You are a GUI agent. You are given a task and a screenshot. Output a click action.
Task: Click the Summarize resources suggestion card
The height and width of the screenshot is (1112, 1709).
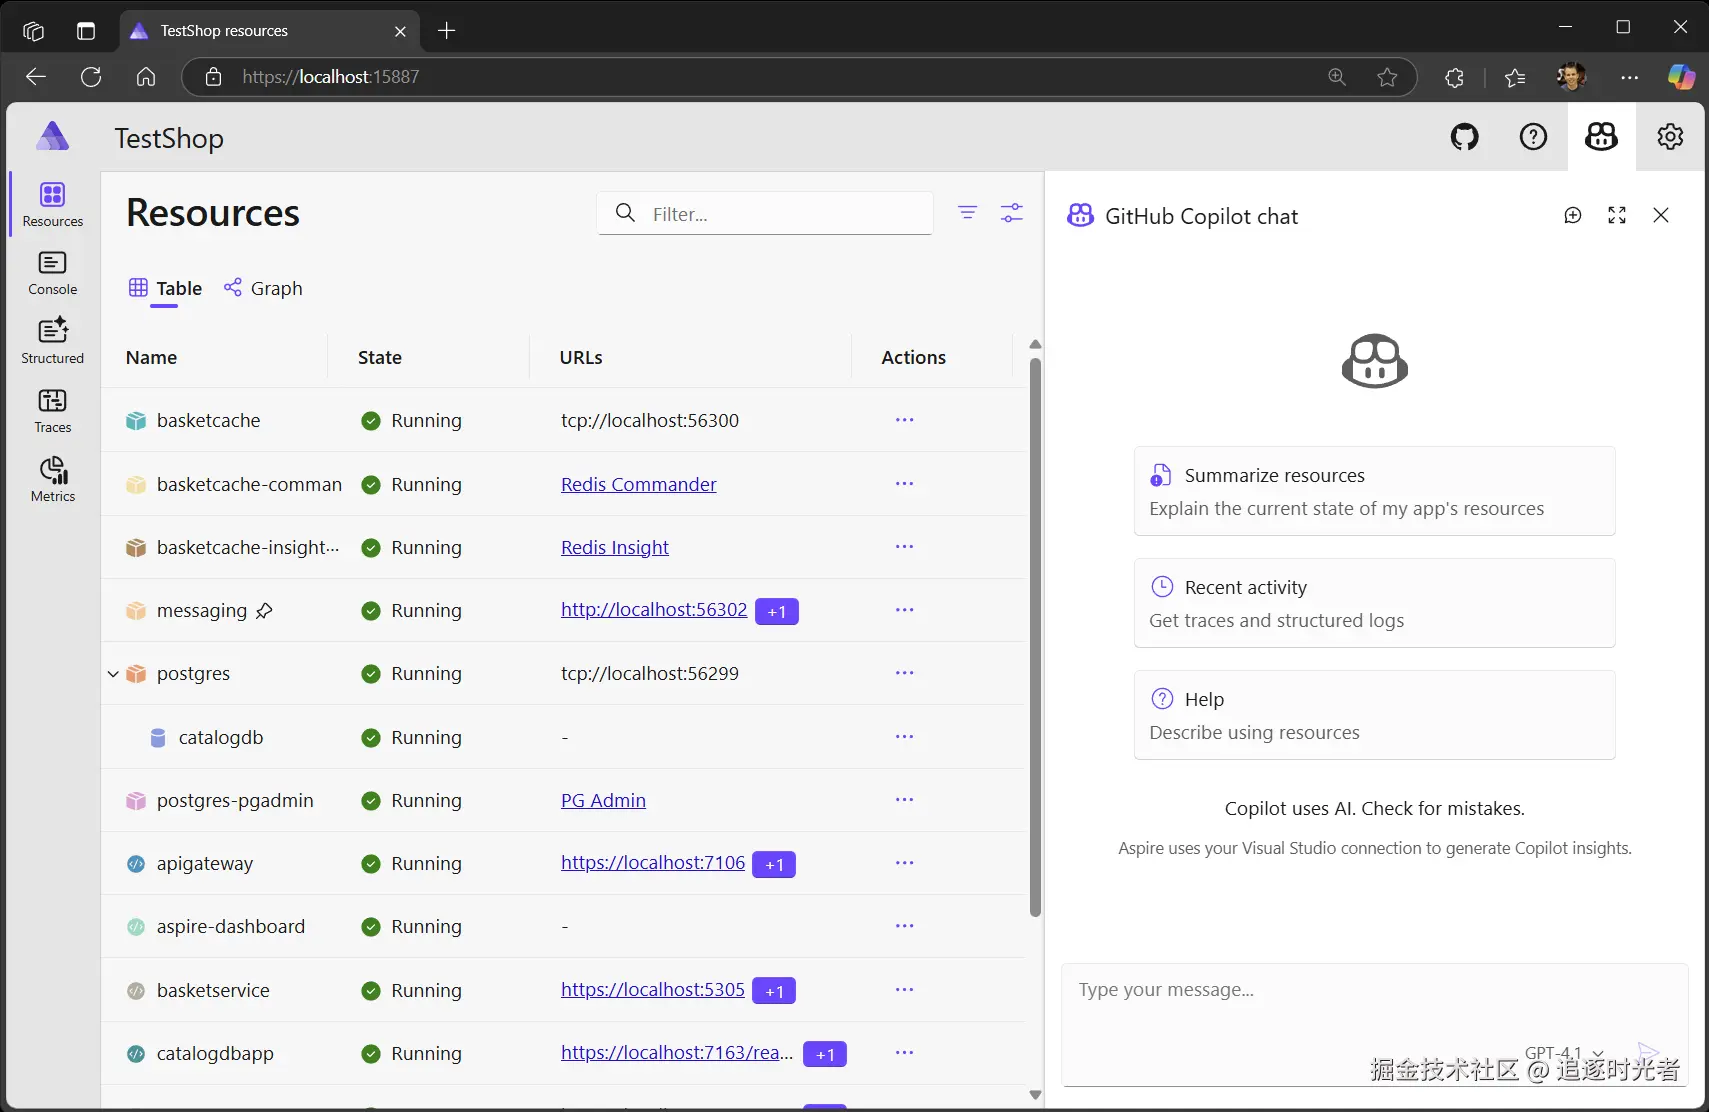tap(1374, 491)
